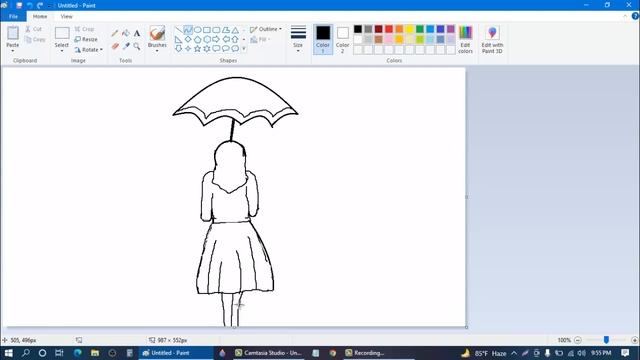Viewport: 640px width, 360px height.
Task: Select the Eraser tool
Action: pos(115,46)
